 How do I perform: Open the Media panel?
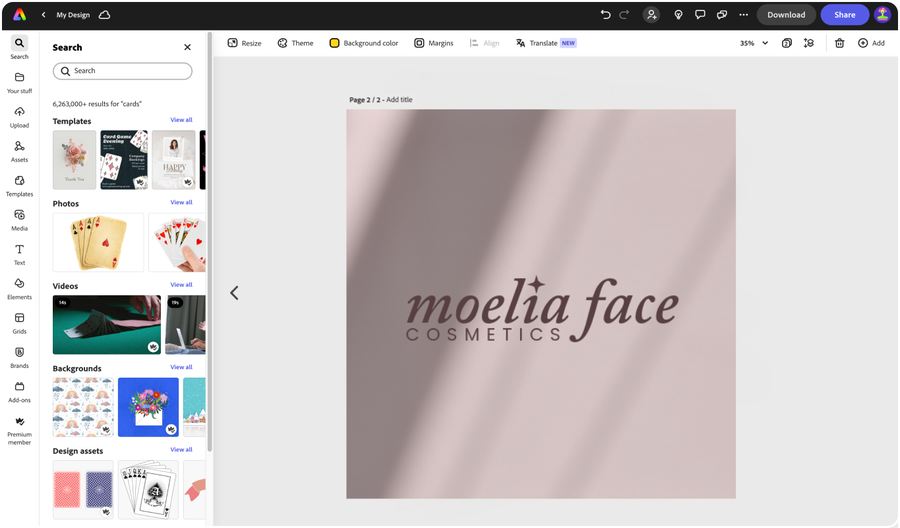click(19, 220)
